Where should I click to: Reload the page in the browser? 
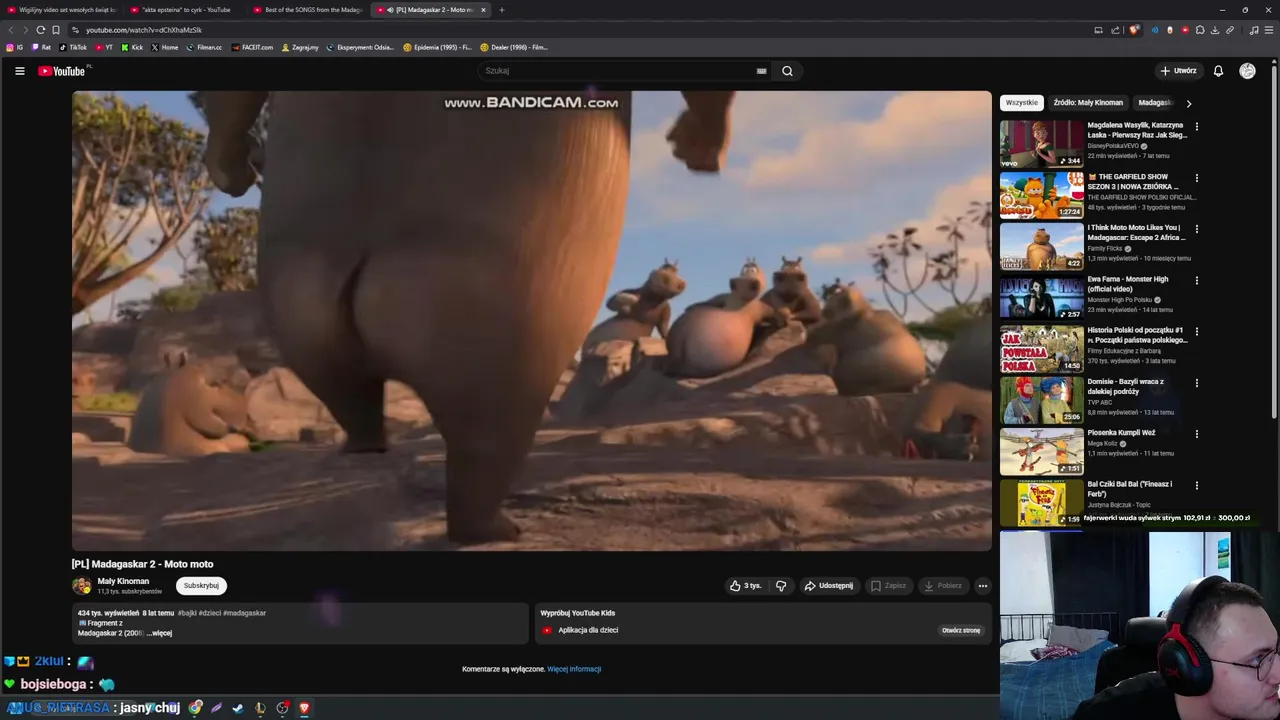40,30
